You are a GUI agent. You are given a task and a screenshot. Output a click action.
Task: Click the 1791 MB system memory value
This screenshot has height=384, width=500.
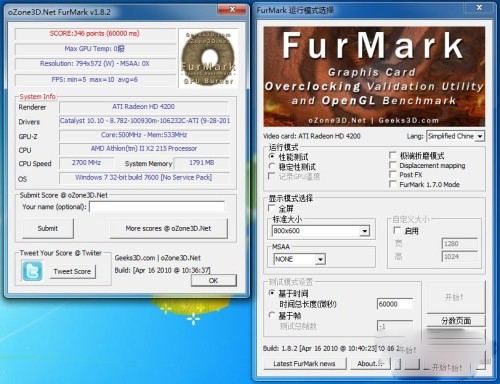202,163
